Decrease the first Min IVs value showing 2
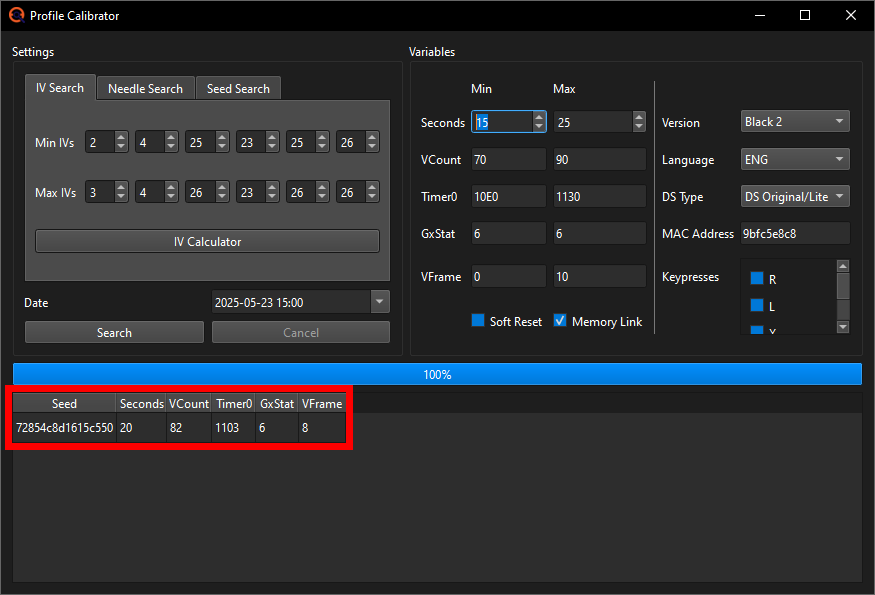Image resolution: width=875 pixels, height=595 pixels. 121,147
